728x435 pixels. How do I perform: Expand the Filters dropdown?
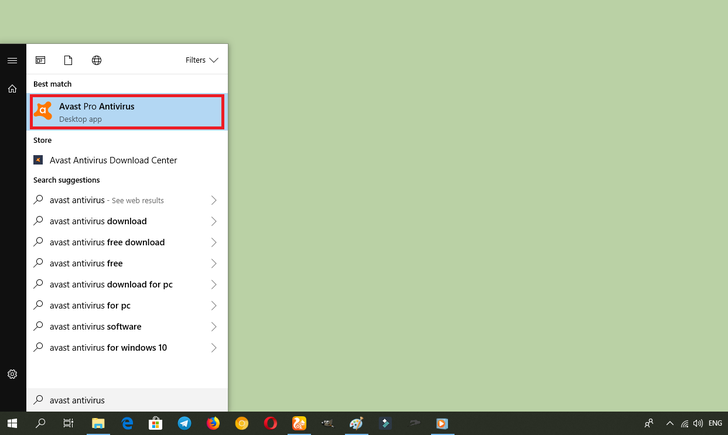click(x=202, y=60)
